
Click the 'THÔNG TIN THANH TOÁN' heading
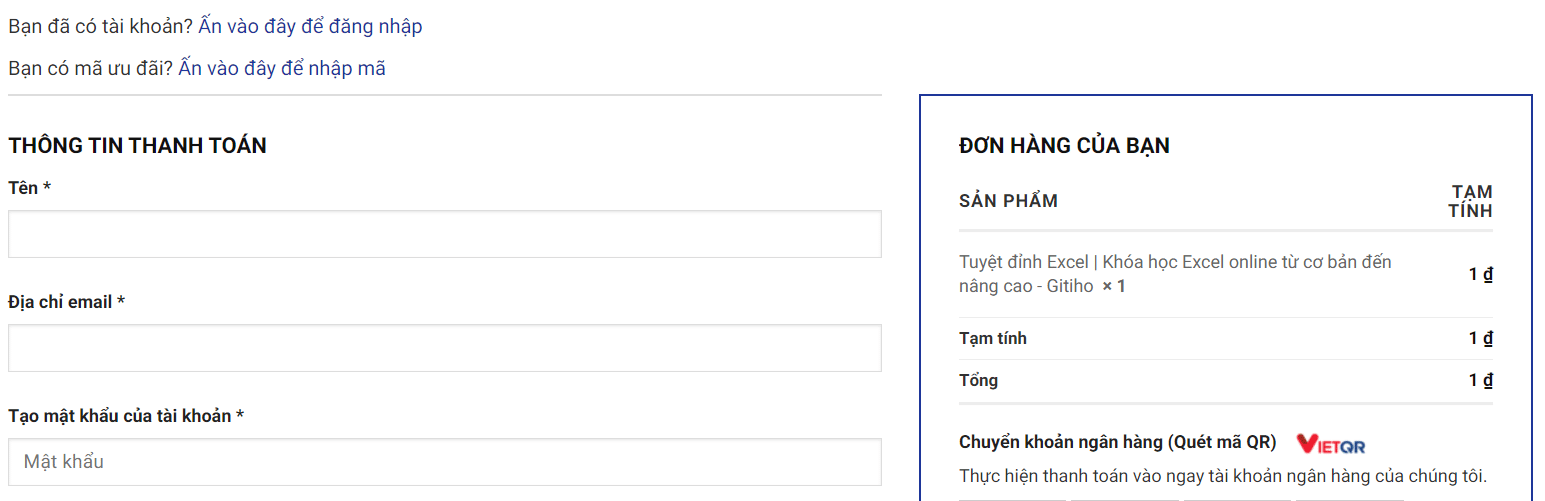[137, 146]
